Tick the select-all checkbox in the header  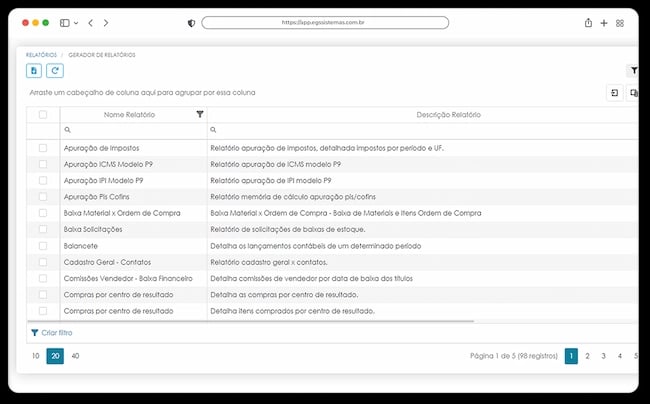[x=43, y=115]
